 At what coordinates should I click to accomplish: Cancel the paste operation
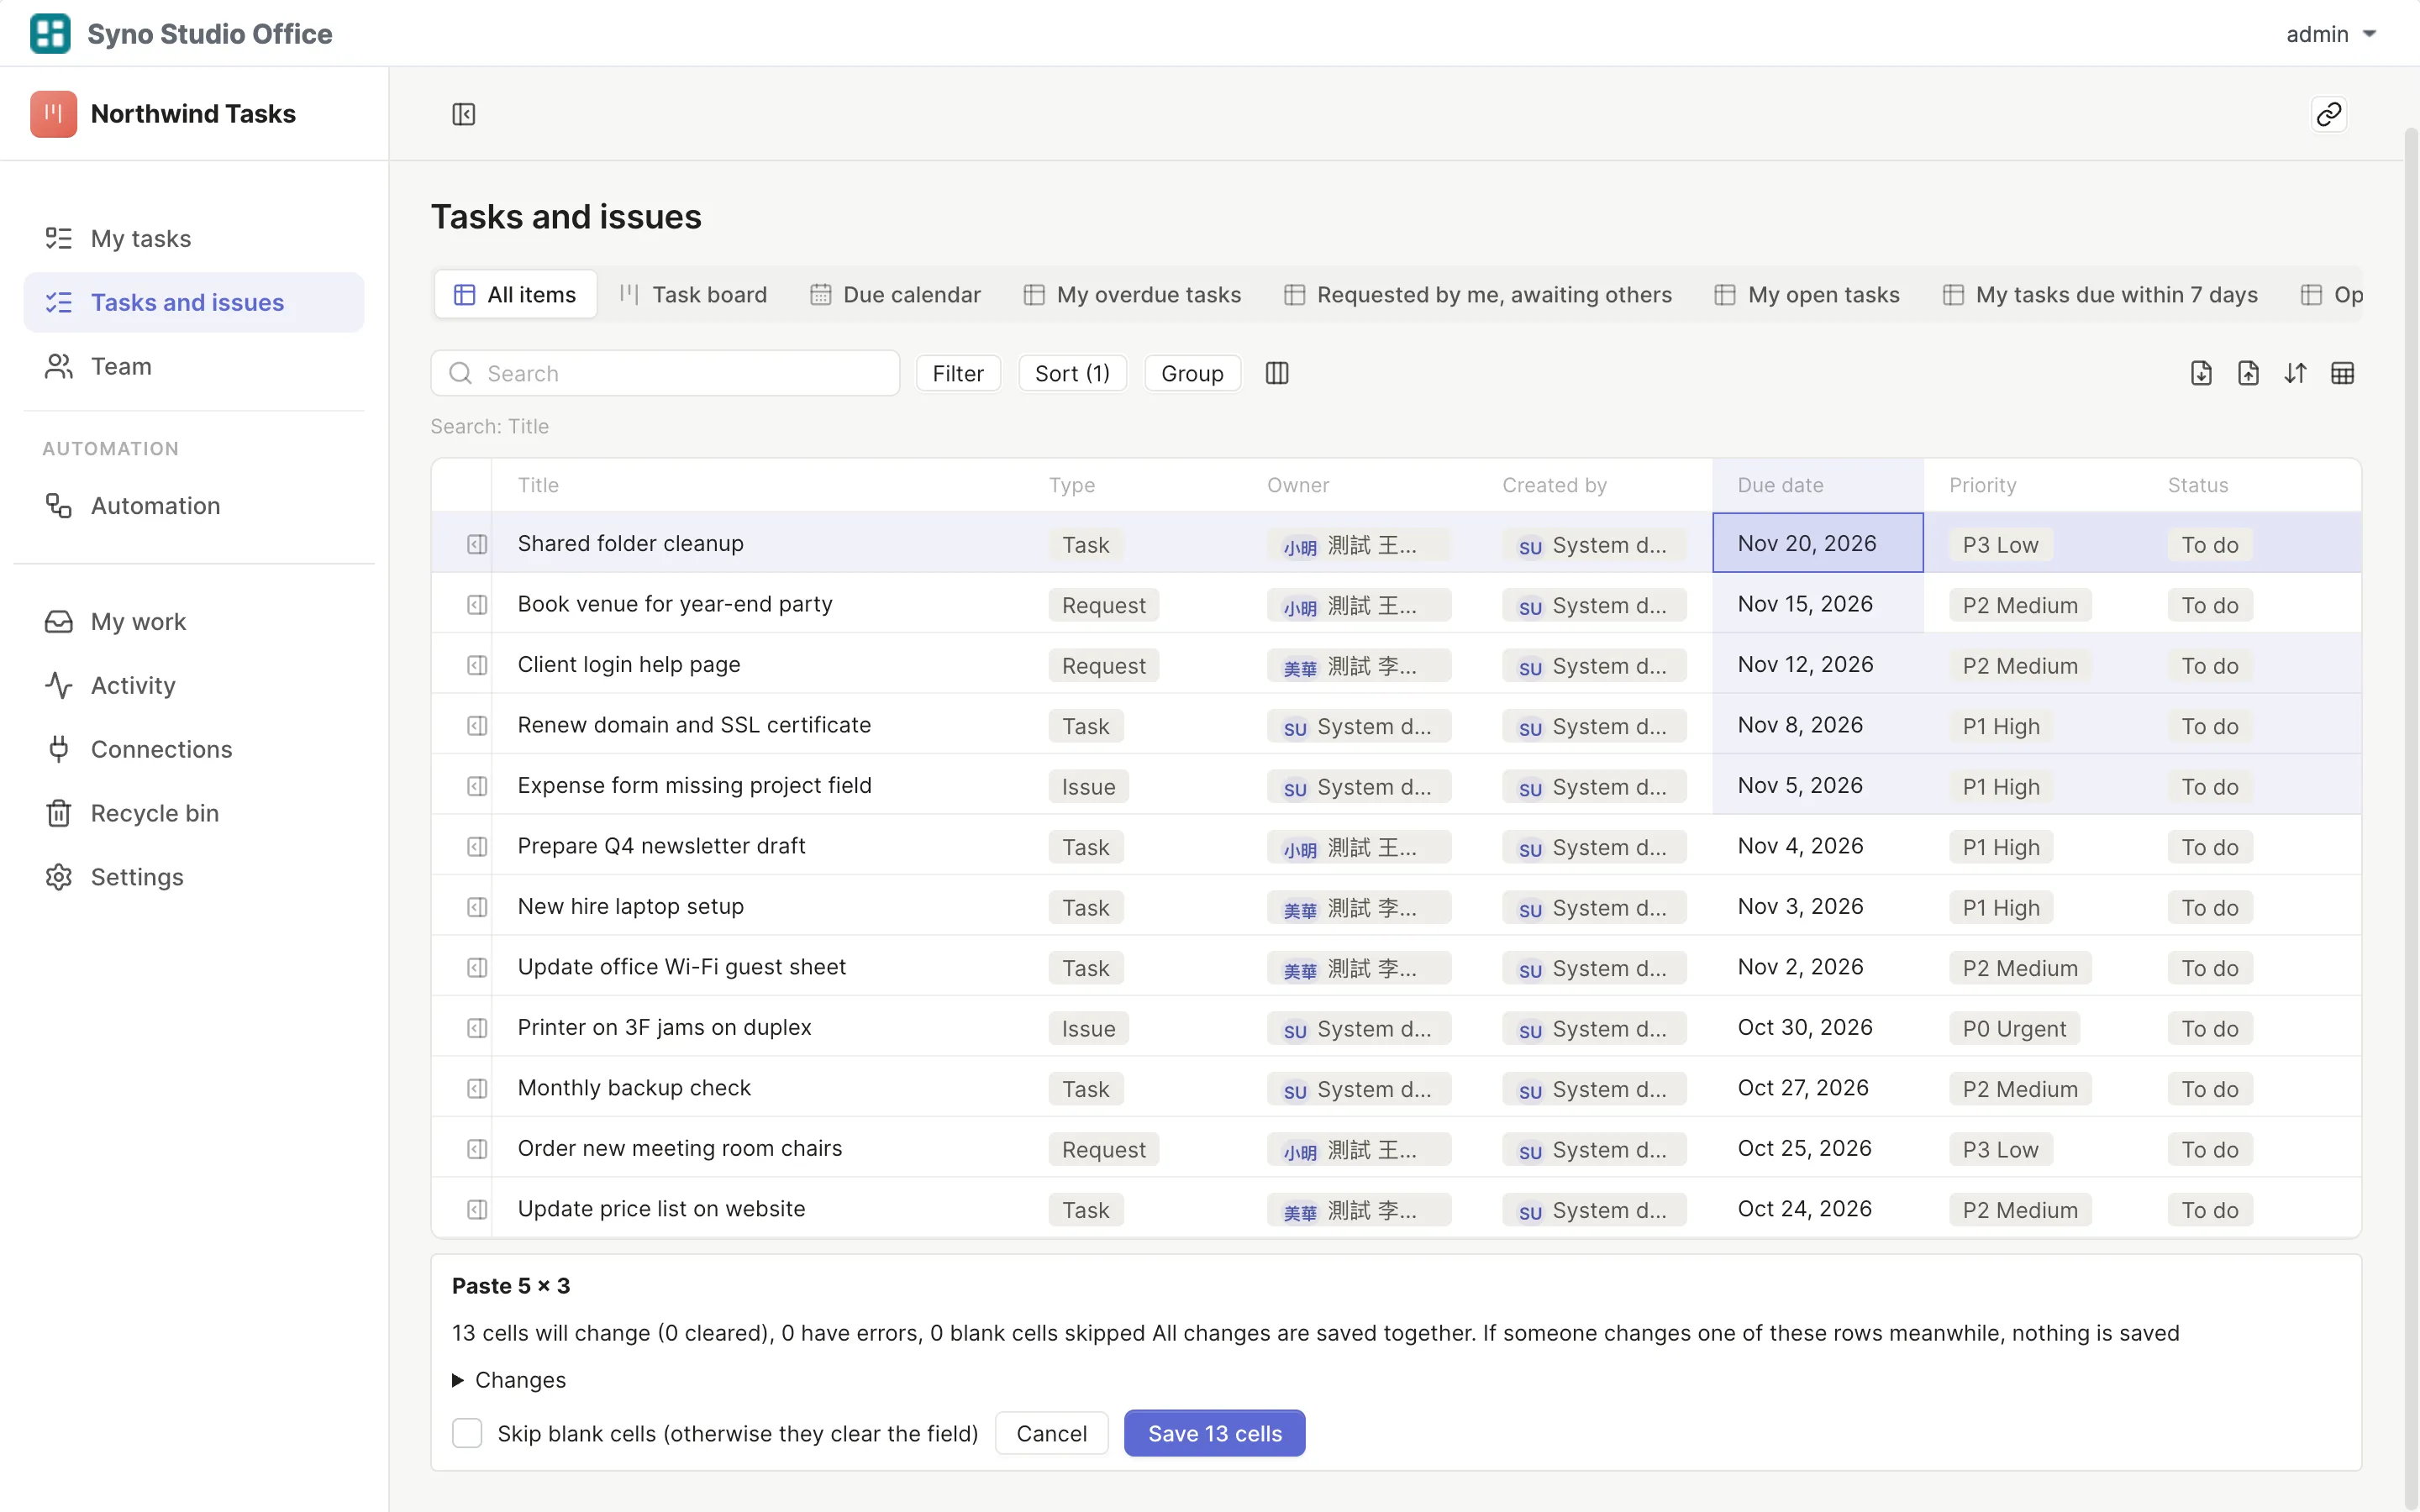click(1051, 1433)
